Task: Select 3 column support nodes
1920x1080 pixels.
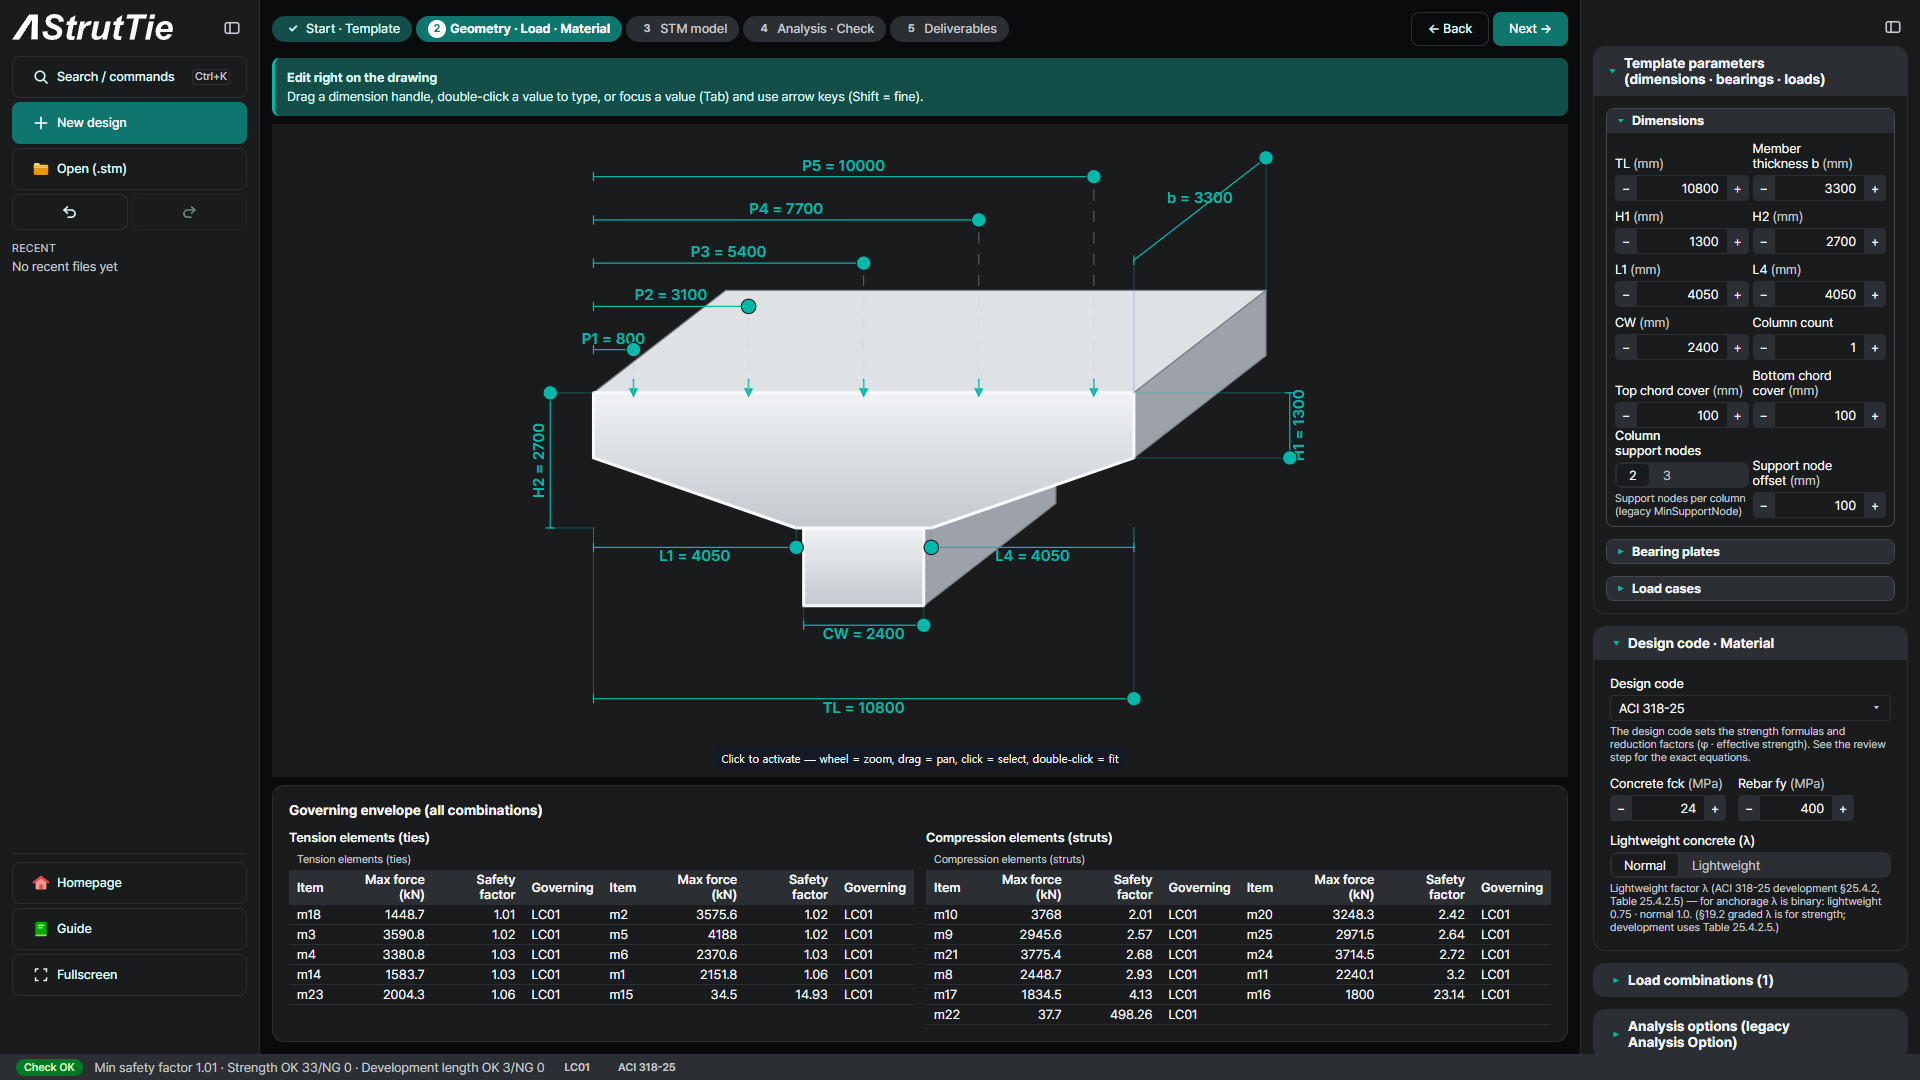Action: pos(1666,476)
